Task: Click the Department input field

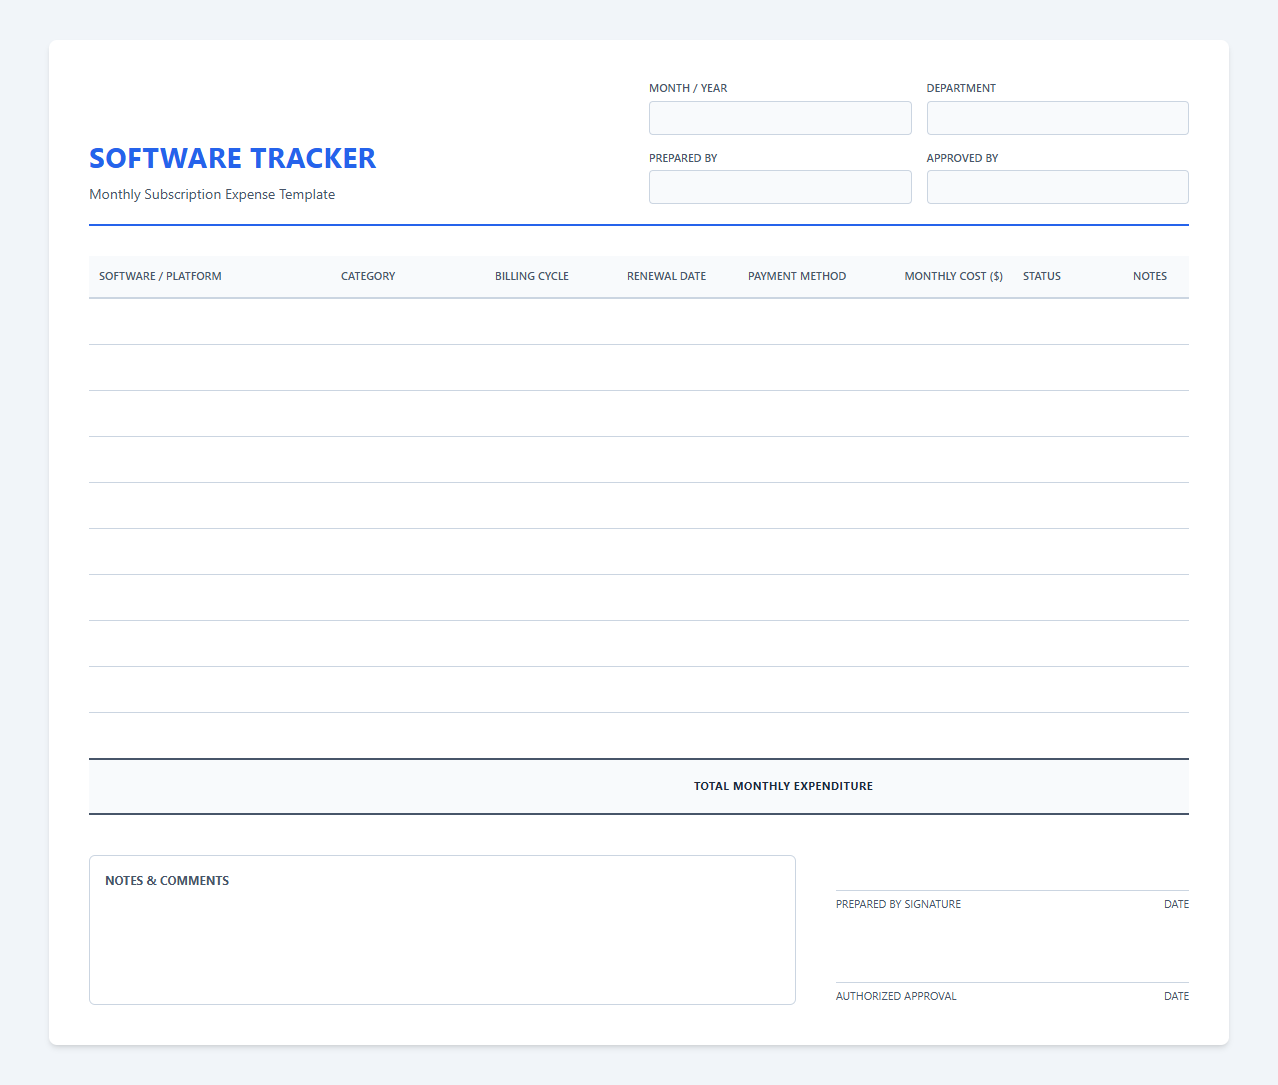Action: point(1057,118)
